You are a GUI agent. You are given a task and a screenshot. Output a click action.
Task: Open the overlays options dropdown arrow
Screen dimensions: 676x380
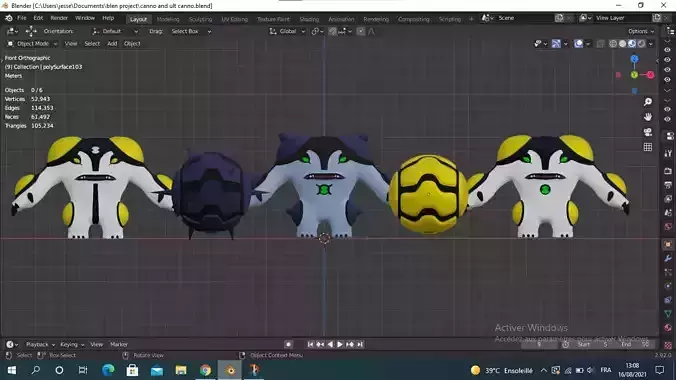click(588, 44)
